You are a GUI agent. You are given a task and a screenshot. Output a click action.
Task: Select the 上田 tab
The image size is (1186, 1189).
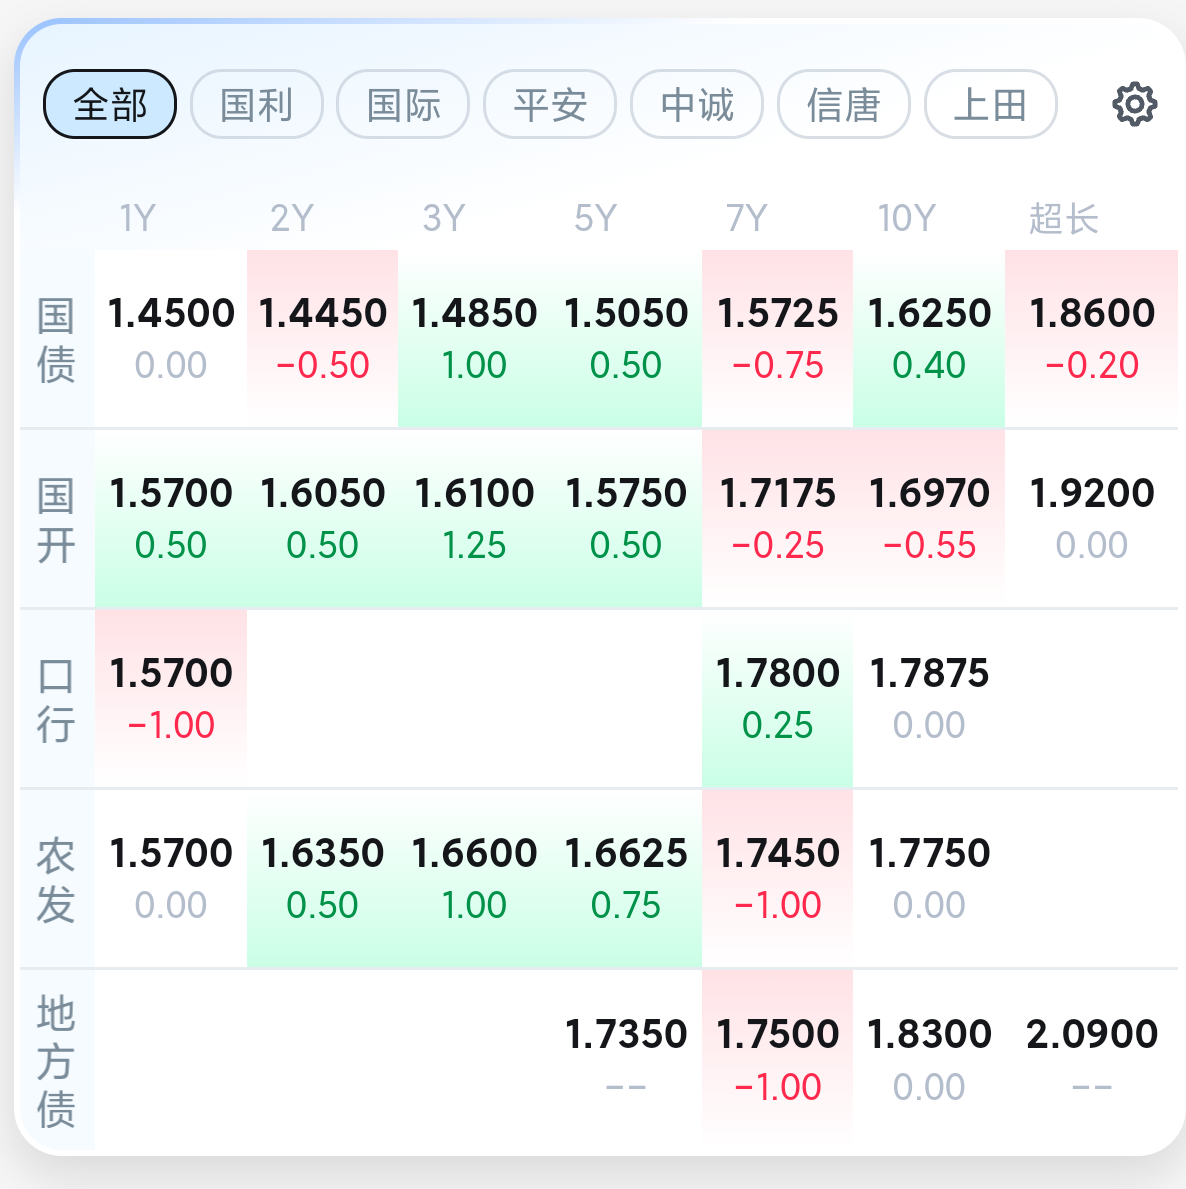coord(990,104)
